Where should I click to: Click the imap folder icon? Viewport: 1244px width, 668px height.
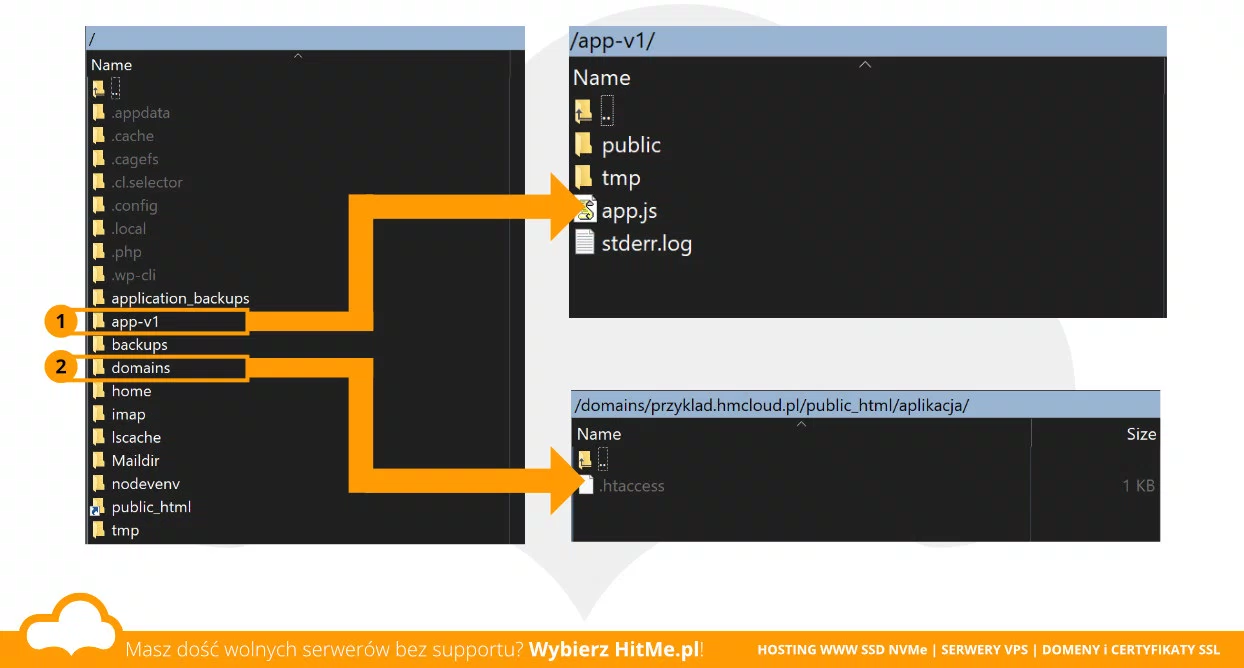pos(98,414)
